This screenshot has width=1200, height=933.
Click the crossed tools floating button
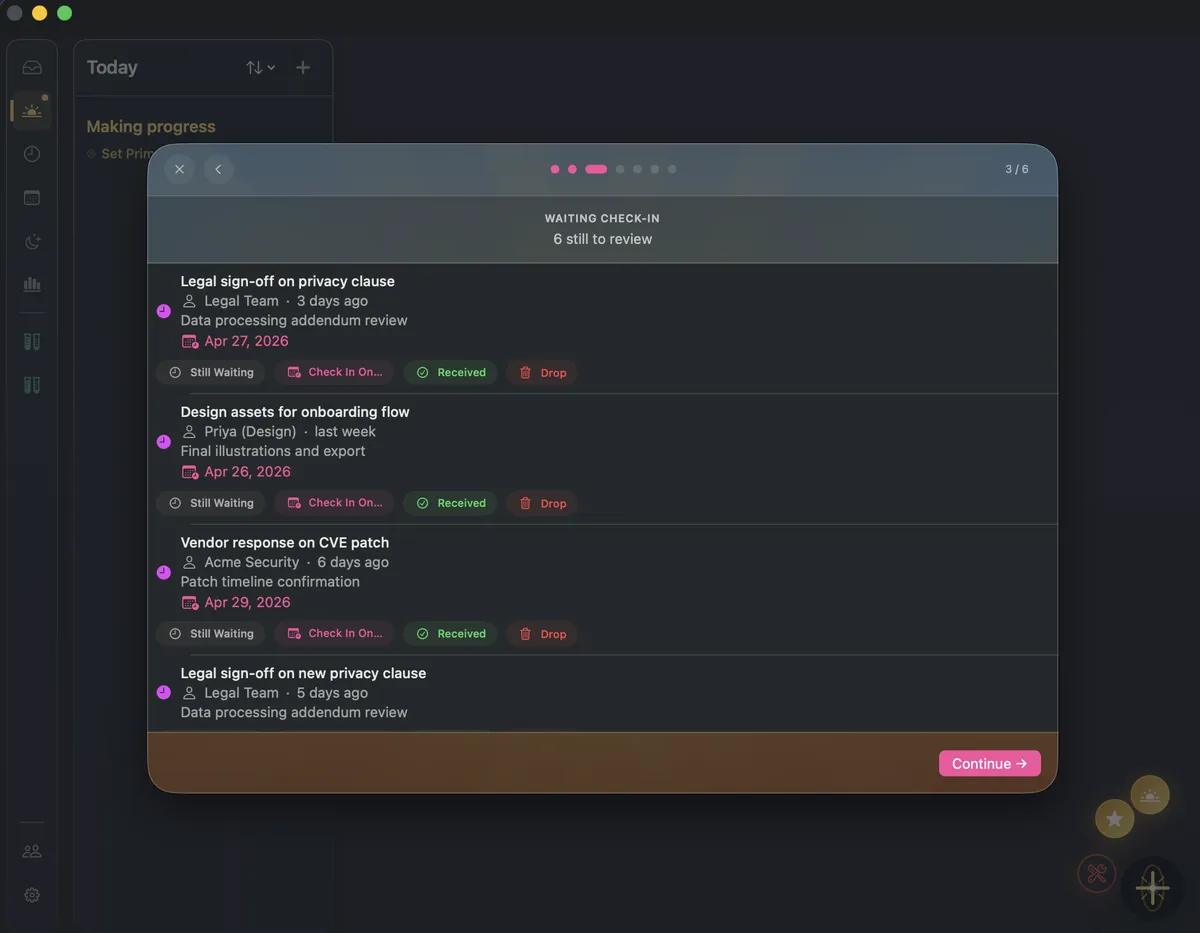coord(1096,873)
